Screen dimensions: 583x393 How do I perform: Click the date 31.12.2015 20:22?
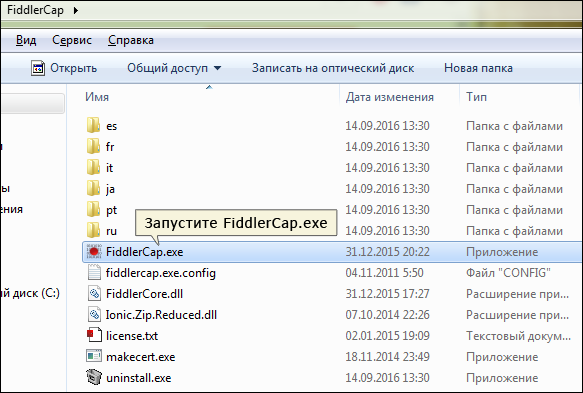pos(387,252)
